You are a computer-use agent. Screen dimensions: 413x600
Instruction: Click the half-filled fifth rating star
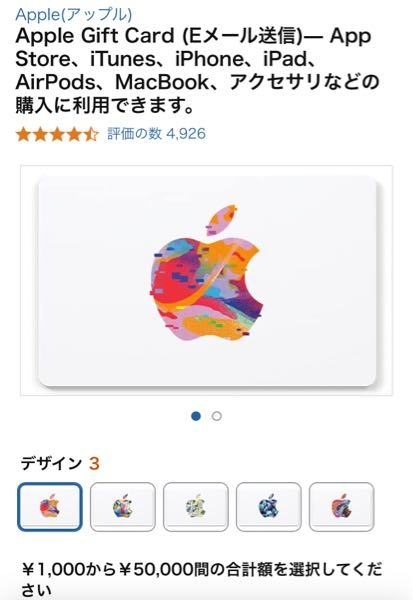(91, 135)
